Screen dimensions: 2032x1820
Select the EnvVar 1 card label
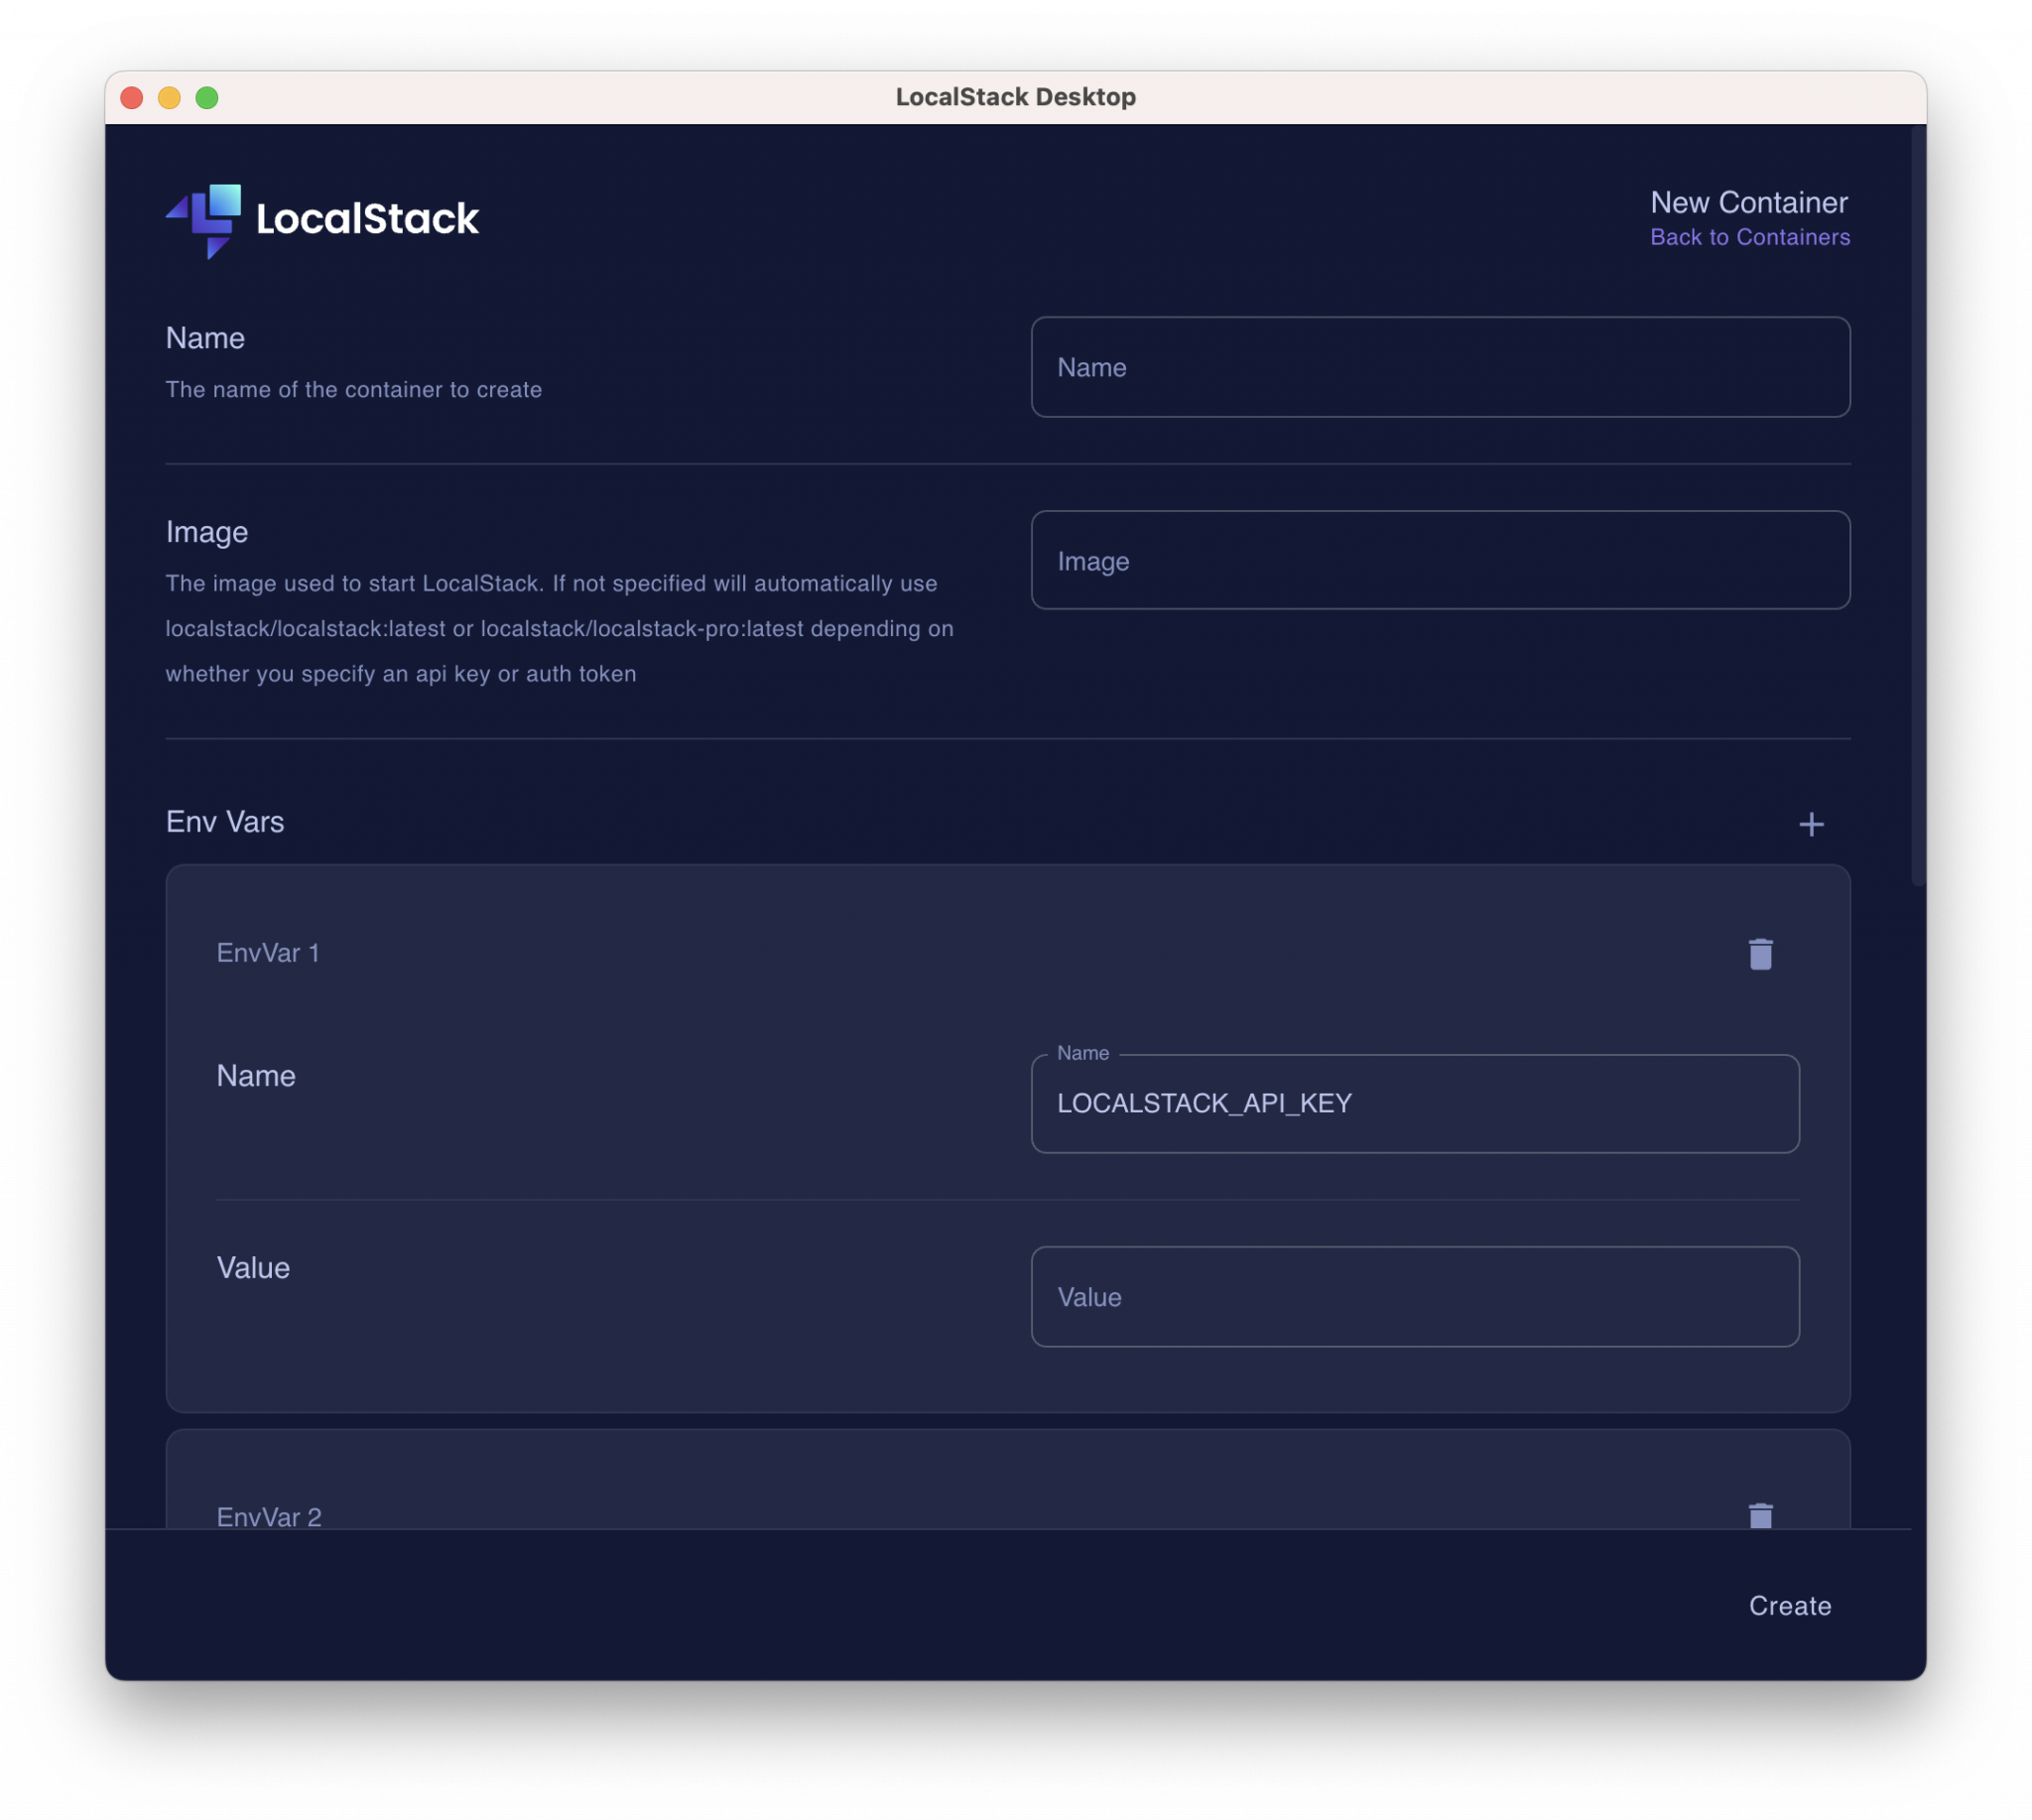coord(269,953)
